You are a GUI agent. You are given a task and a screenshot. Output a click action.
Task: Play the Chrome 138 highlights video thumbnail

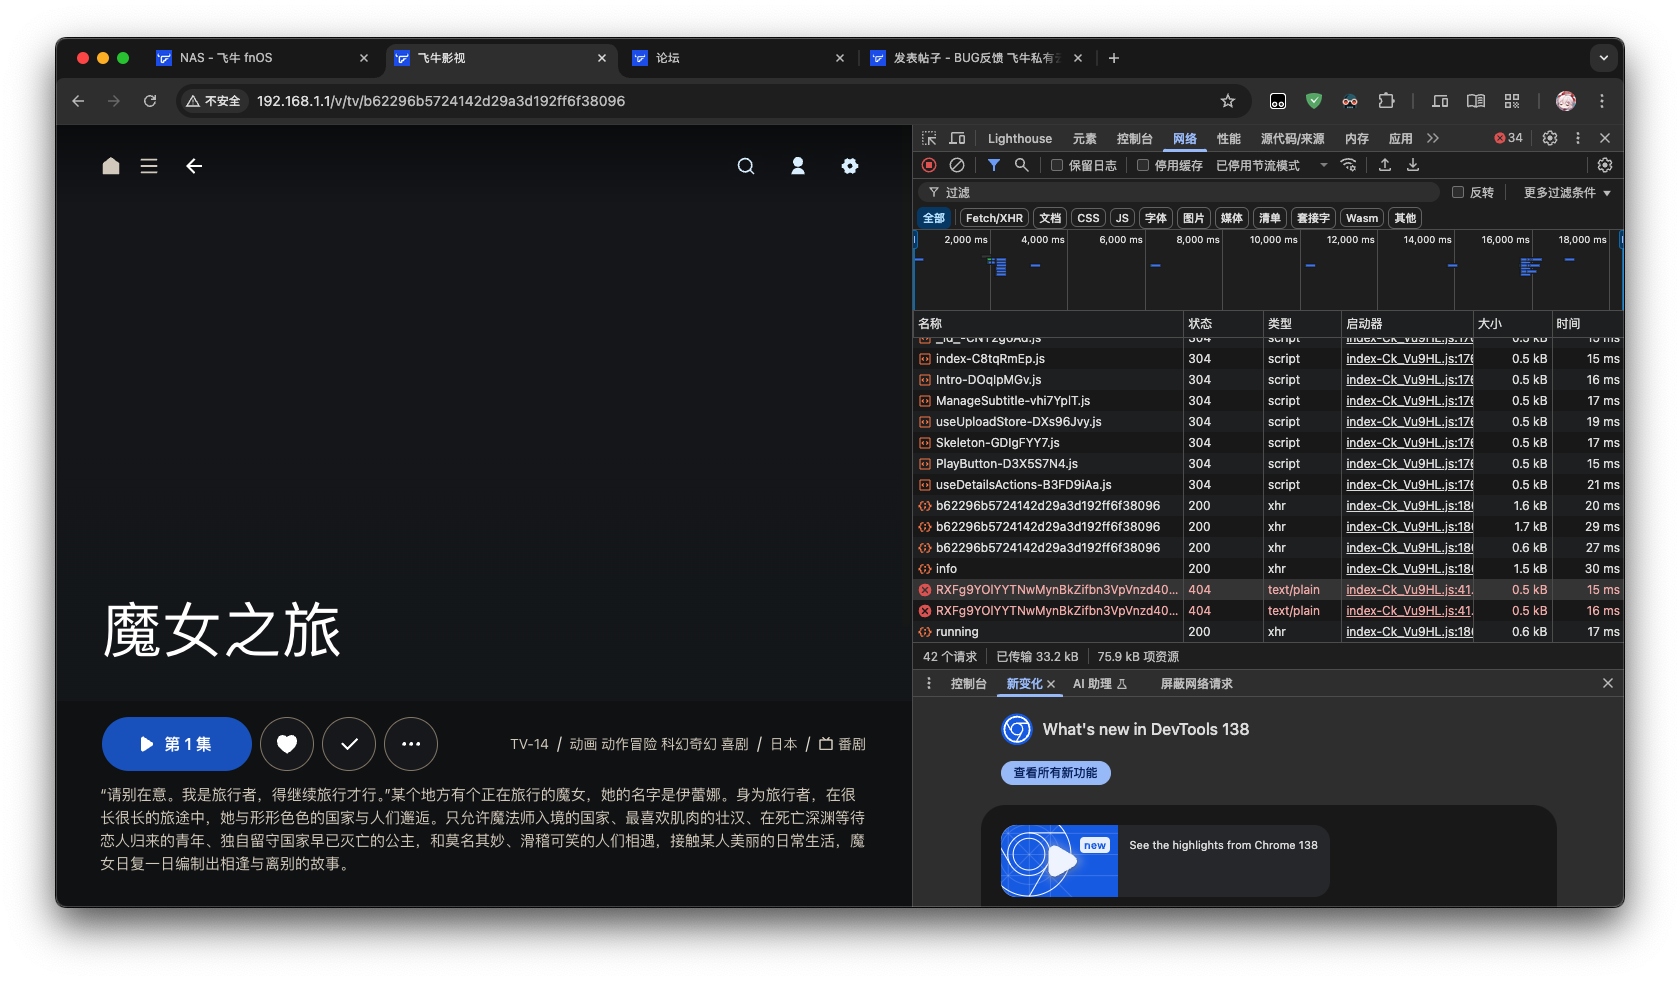[1059, 860]
